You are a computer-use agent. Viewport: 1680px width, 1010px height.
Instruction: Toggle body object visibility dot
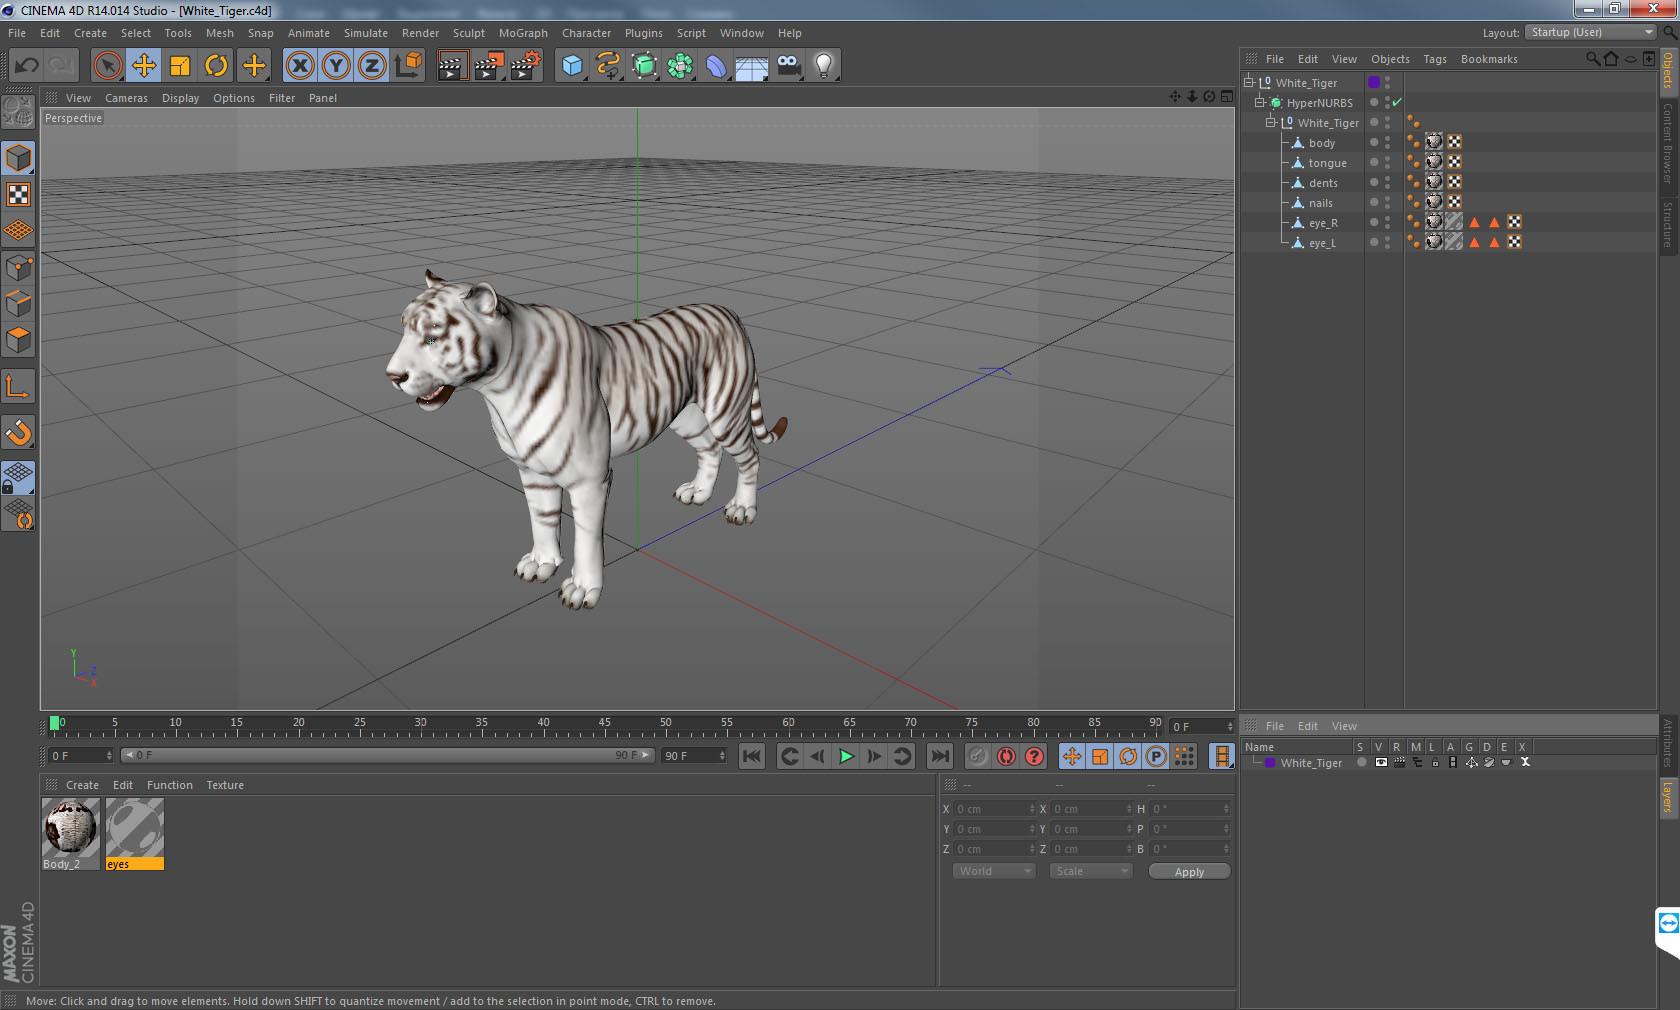tap(1374, 142)
